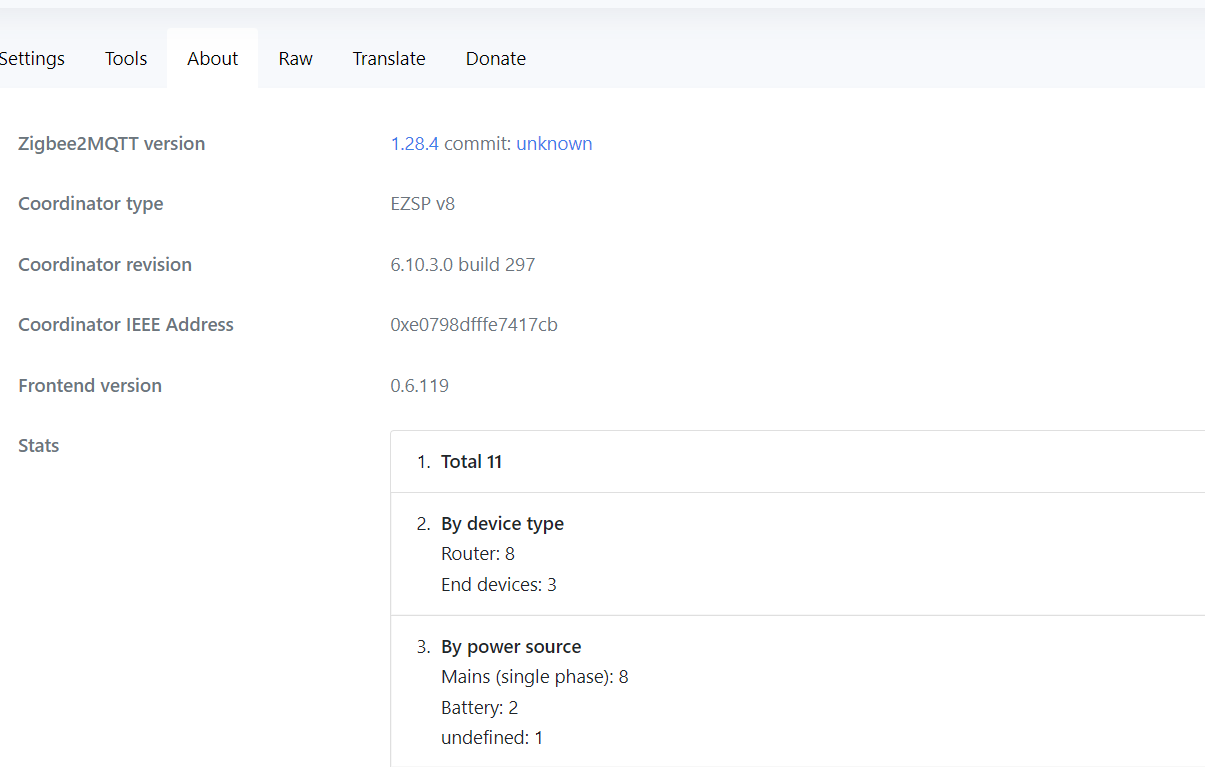Image resolution: width=1205 pixels, height=767 pixels.
Task: Open the 1.28.4 version link
Action: 415,143
